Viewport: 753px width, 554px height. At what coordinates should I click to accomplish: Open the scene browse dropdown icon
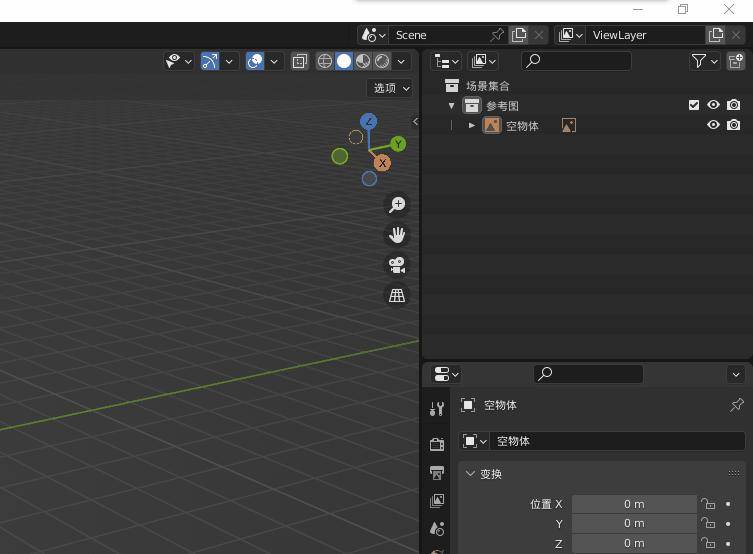(373, 35)
